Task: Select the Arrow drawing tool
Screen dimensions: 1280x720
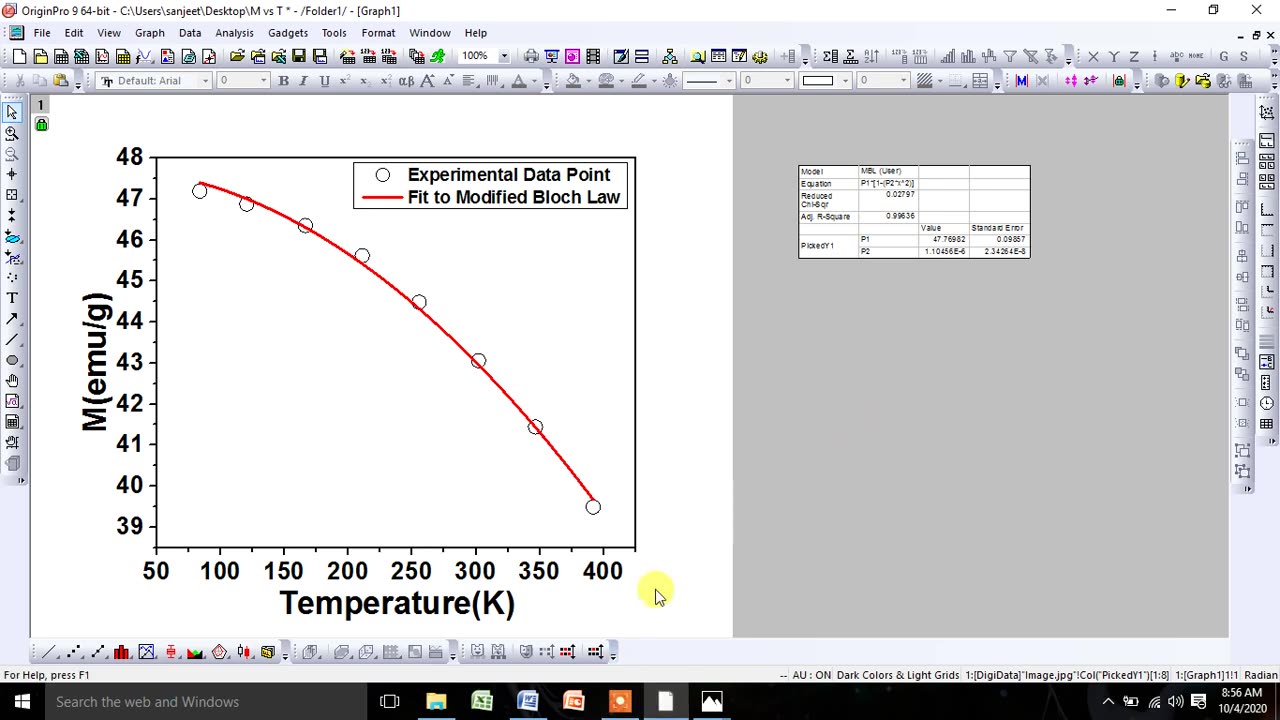Action: click(12, 319)
